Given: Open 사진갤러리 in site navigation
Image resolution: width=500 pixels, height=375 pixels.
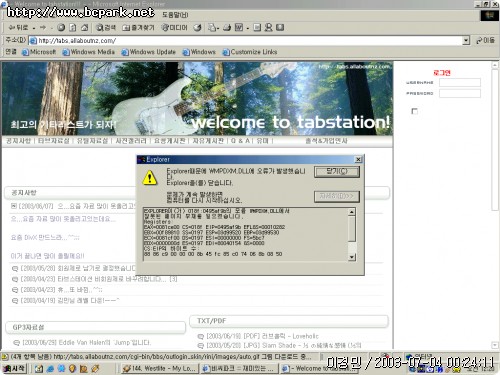Looking at the screenshot, I should tap(131, 141).
